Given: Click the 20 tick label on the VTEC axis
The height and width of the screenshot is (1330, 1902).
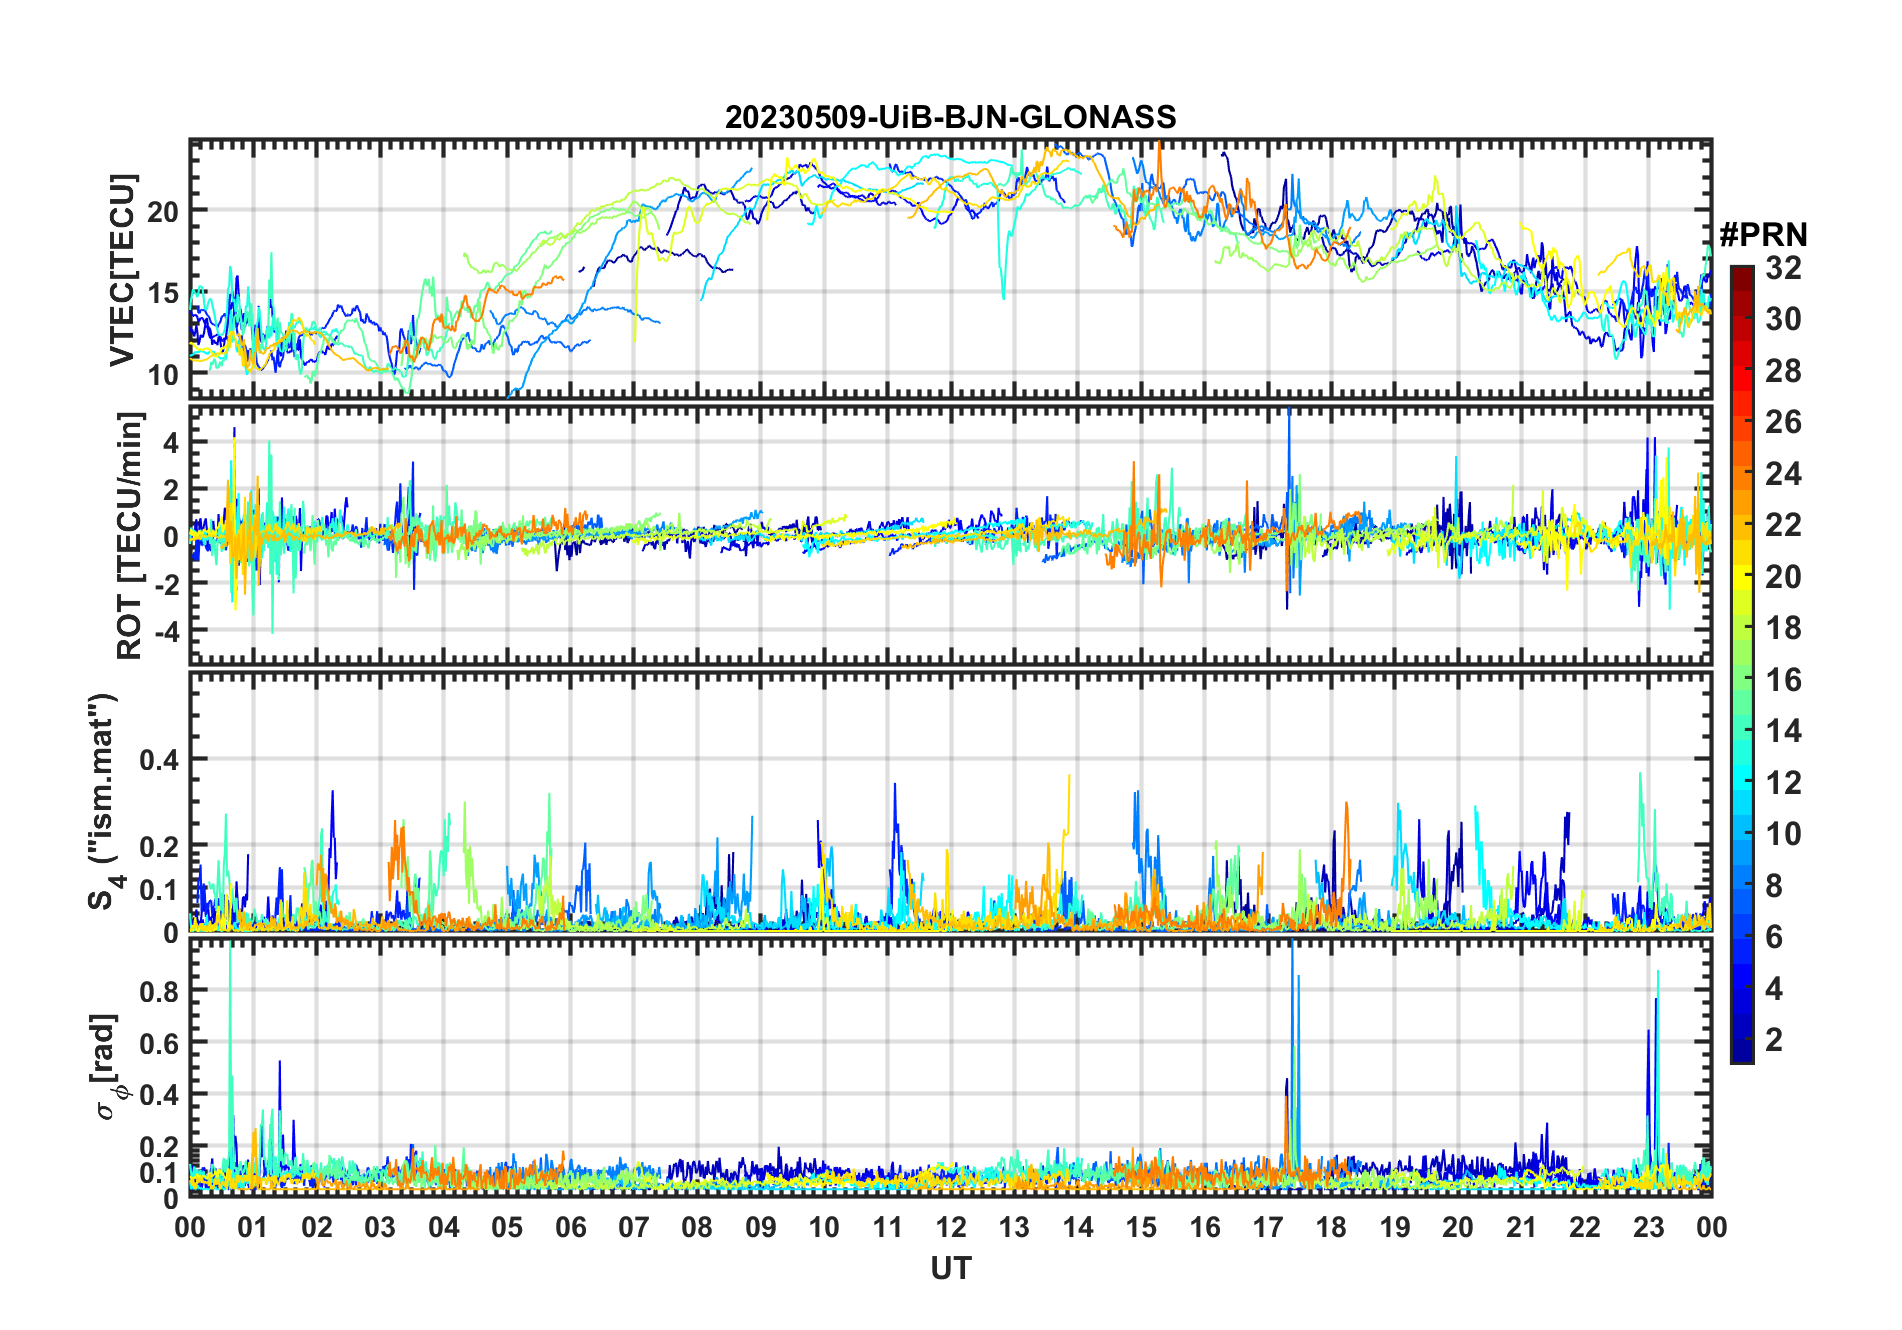Looking at the screenshot, I should [163, 211].
